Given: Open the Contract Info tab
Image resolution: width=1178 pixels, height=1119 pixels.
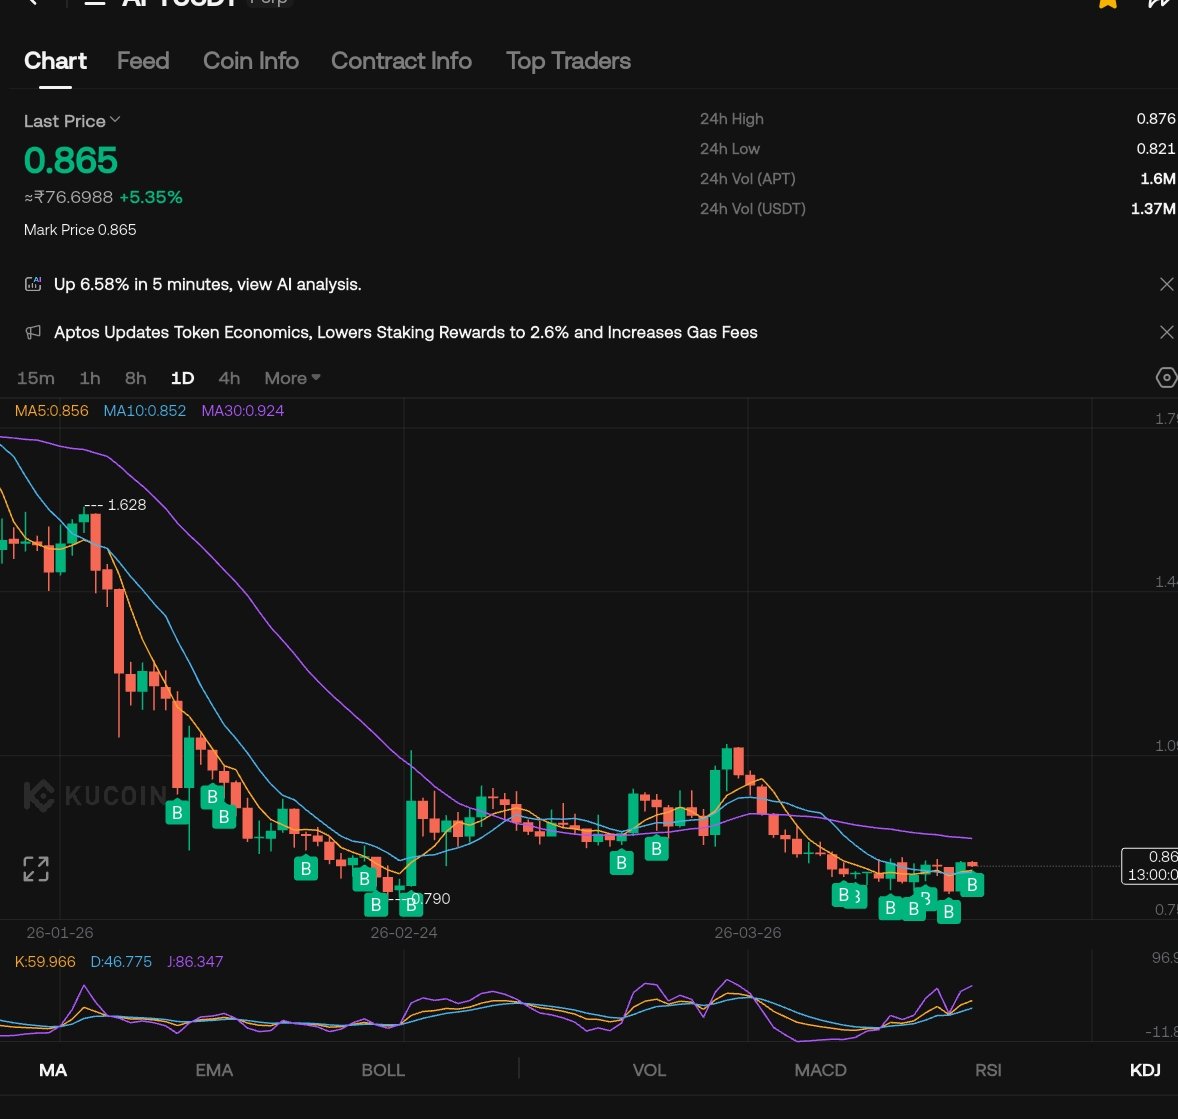Looking at the screenshot, I should tap(401, 61).
